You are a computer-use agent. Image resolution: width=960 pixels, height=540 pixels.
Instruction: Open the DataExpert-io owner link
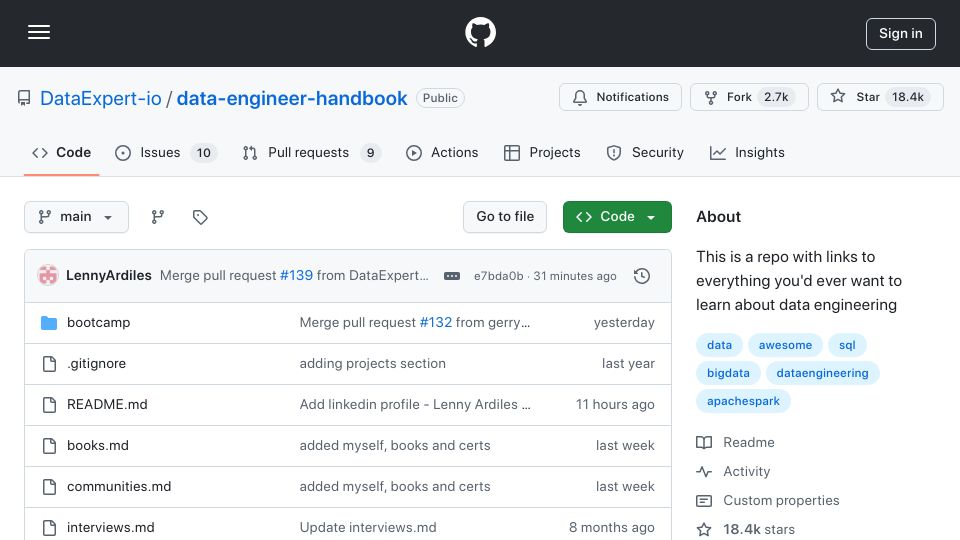[100, 98]
